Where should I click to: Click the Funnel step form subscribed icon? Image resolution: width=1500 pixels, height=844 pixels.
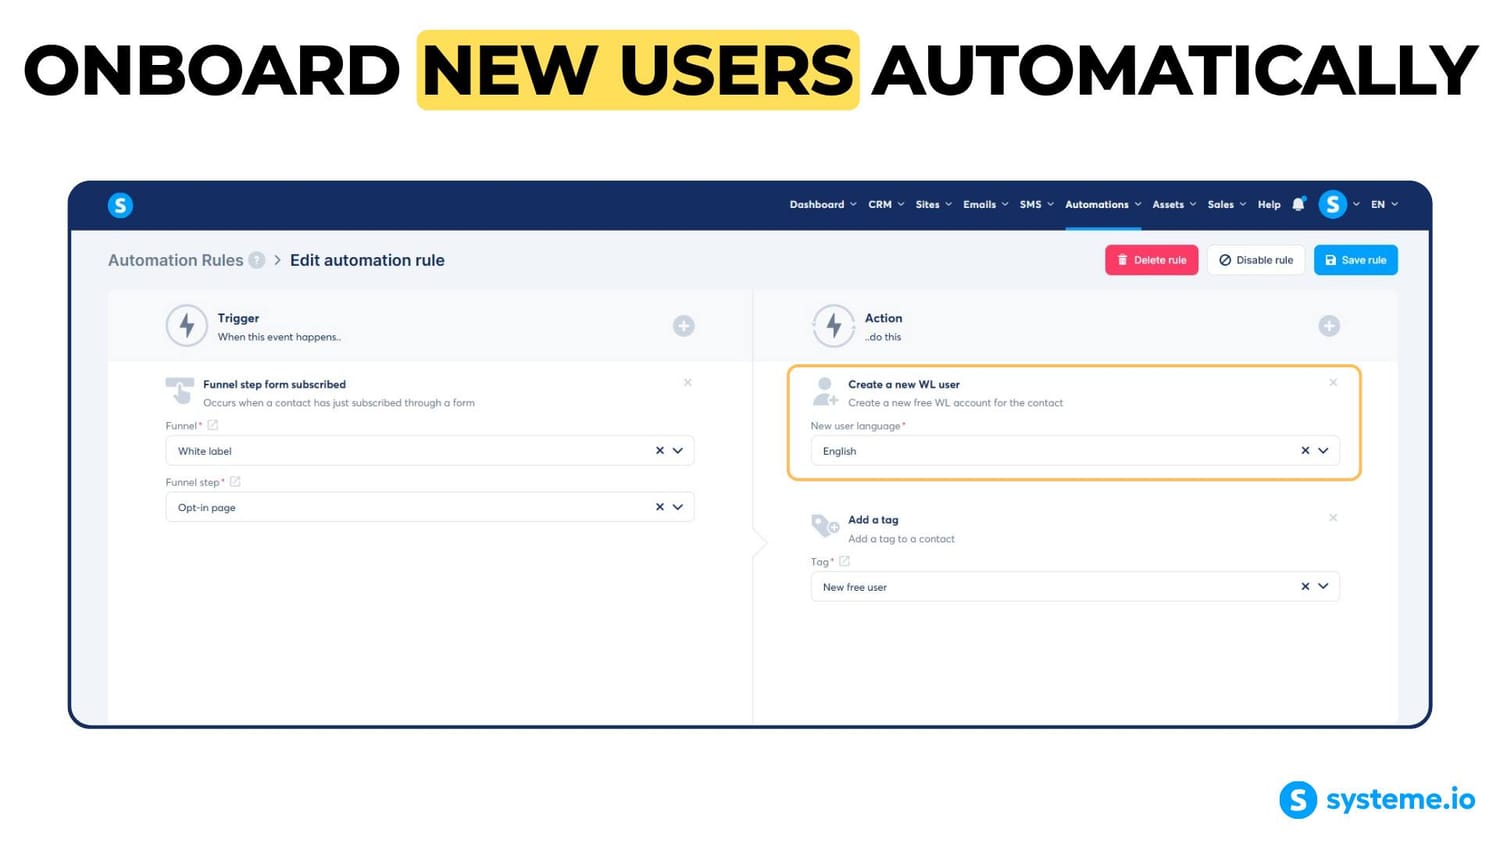pyautogui.click(x=180, y=391)
